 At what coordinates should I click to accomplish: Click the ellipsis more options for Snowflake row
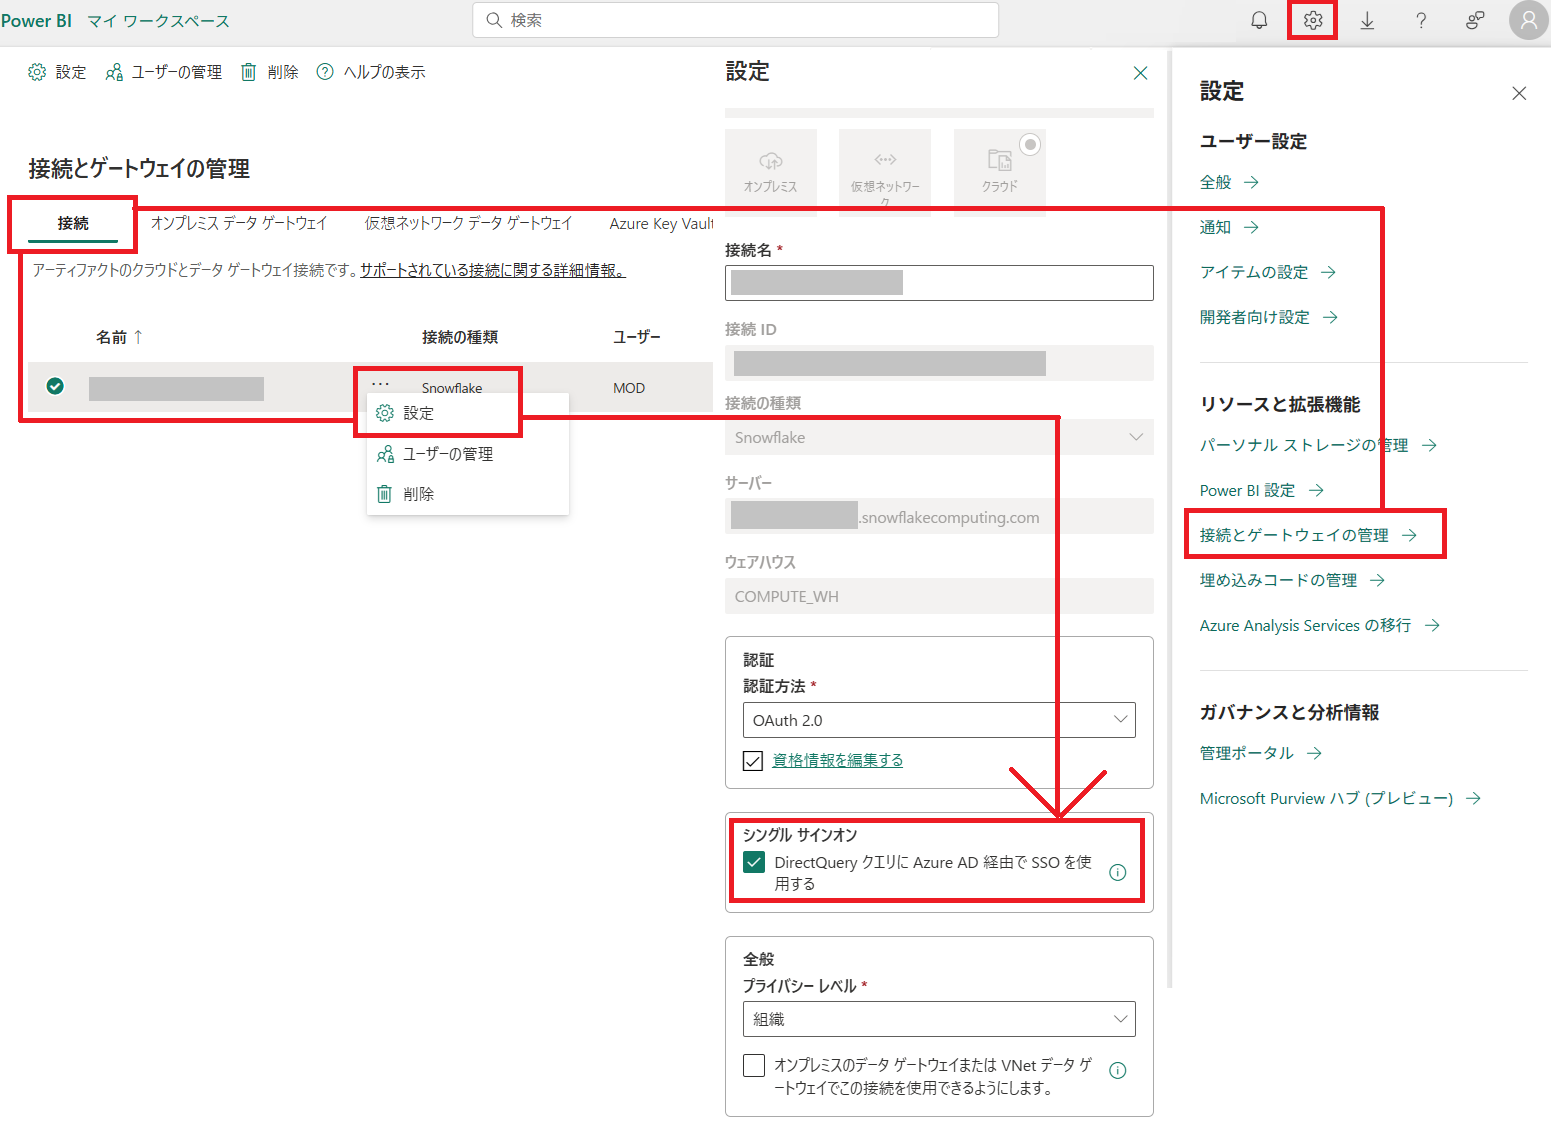click(380, 384)
